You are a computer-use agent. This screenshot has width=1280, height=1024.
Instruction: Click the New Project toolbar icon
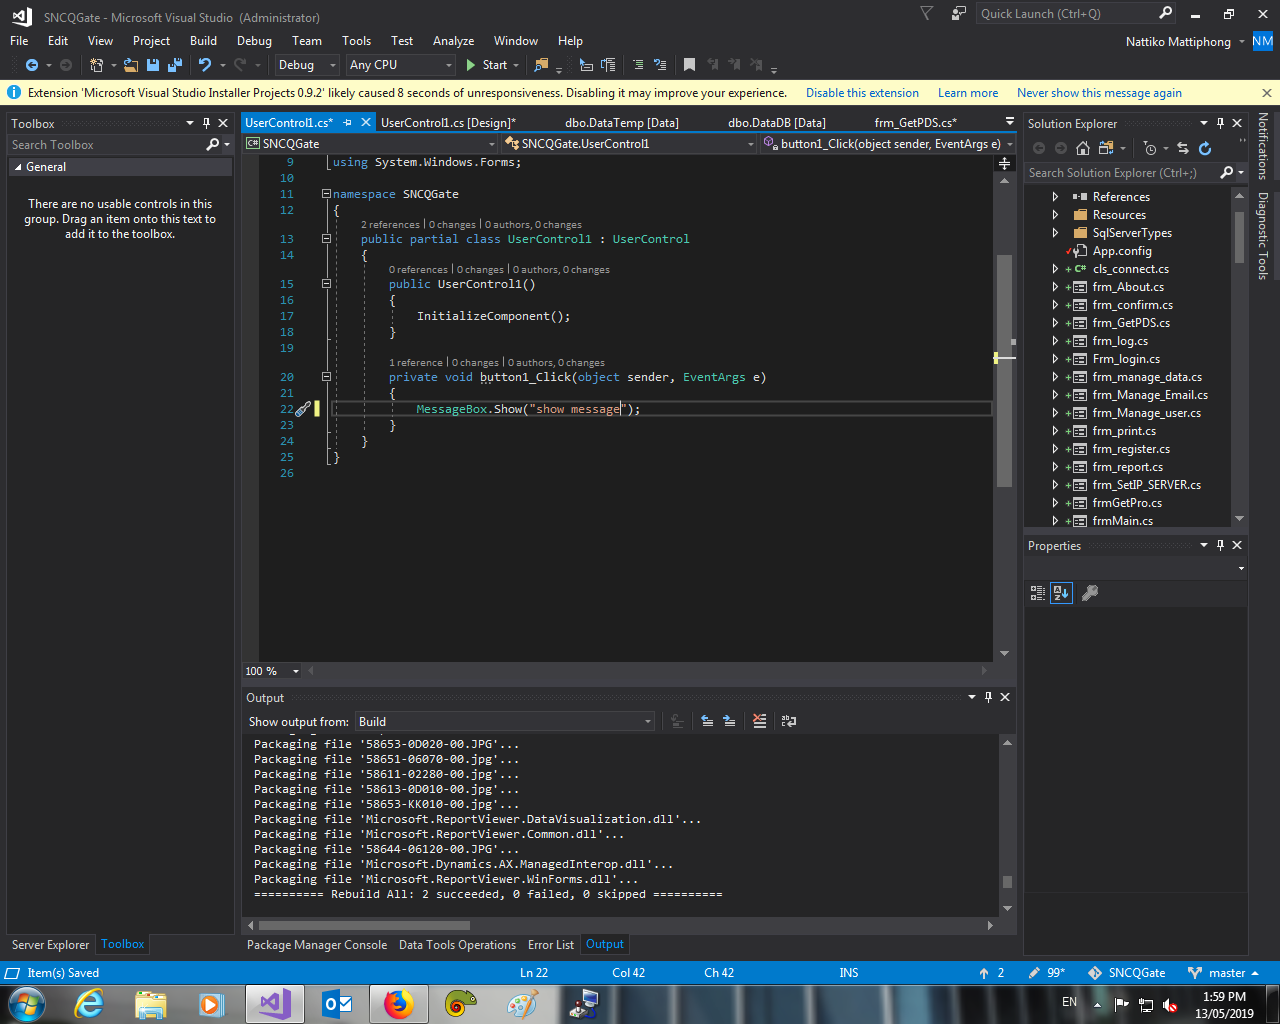click(x=96, y=65)
